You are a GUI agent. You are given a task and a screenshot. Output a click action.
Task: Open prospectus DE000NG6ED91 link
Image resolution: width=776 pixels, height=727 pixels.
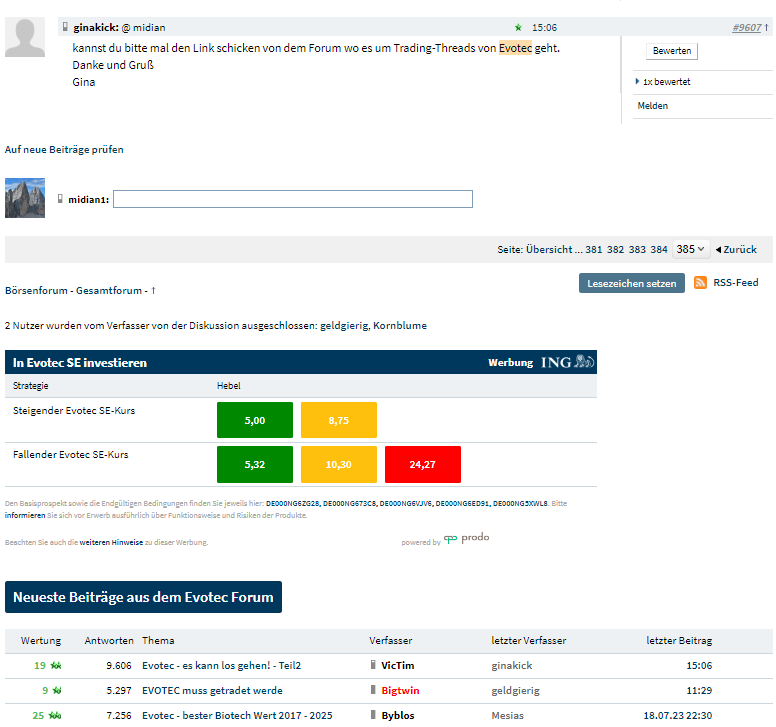[x=462, y=503]
